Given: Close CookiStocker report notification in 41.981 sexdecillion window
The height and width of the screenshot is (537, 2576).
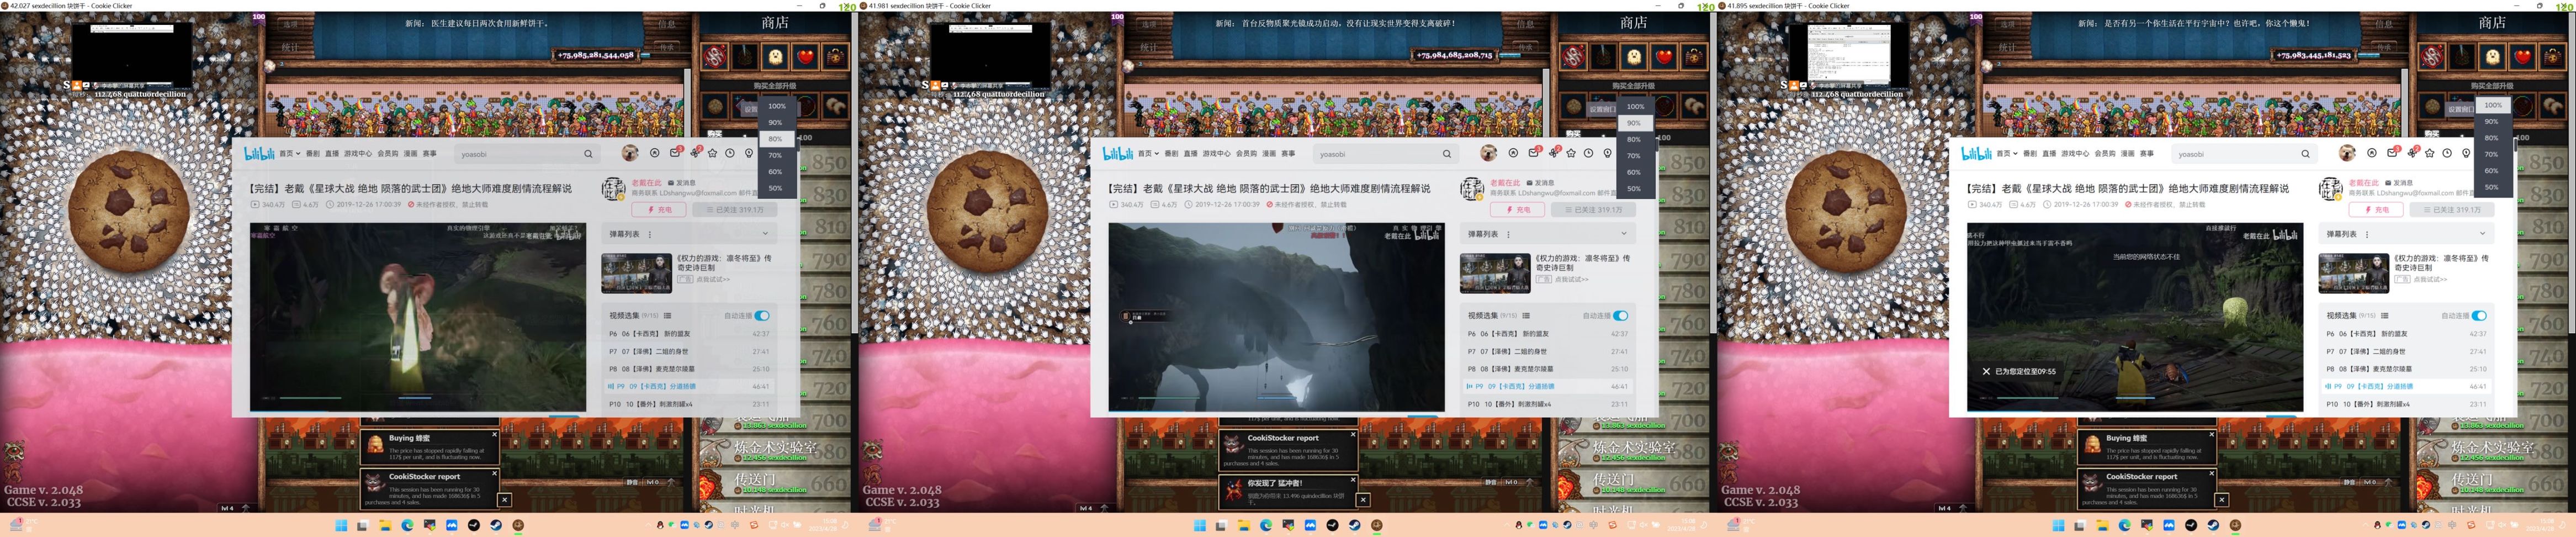Looking at the screenshot, I should click(1353, 434).
